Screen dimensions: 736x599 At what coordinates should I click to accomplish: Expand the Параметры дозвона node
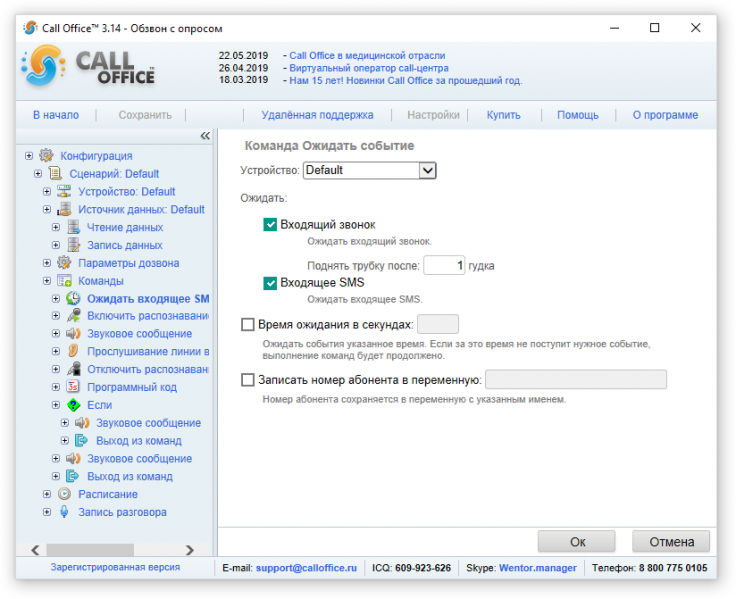click(47, 262)
